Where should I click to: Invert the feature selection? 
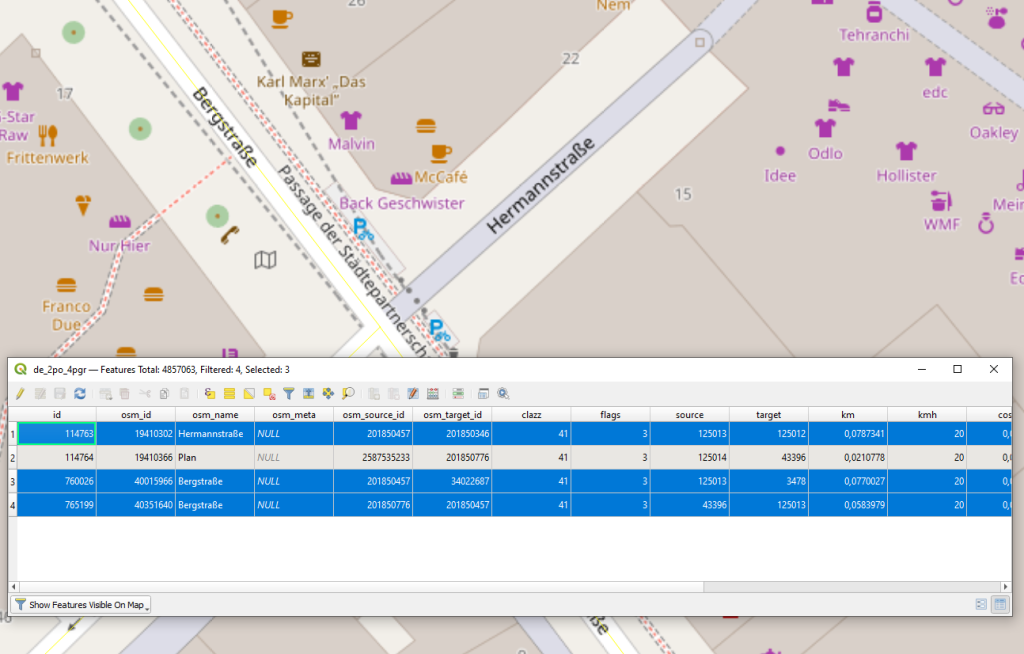249,394
